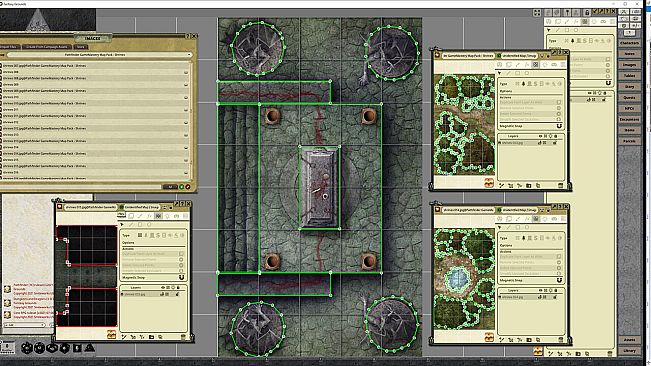651x366 pixels.
Task: Open the Store tab in Images window
Action: coord(81,47)
